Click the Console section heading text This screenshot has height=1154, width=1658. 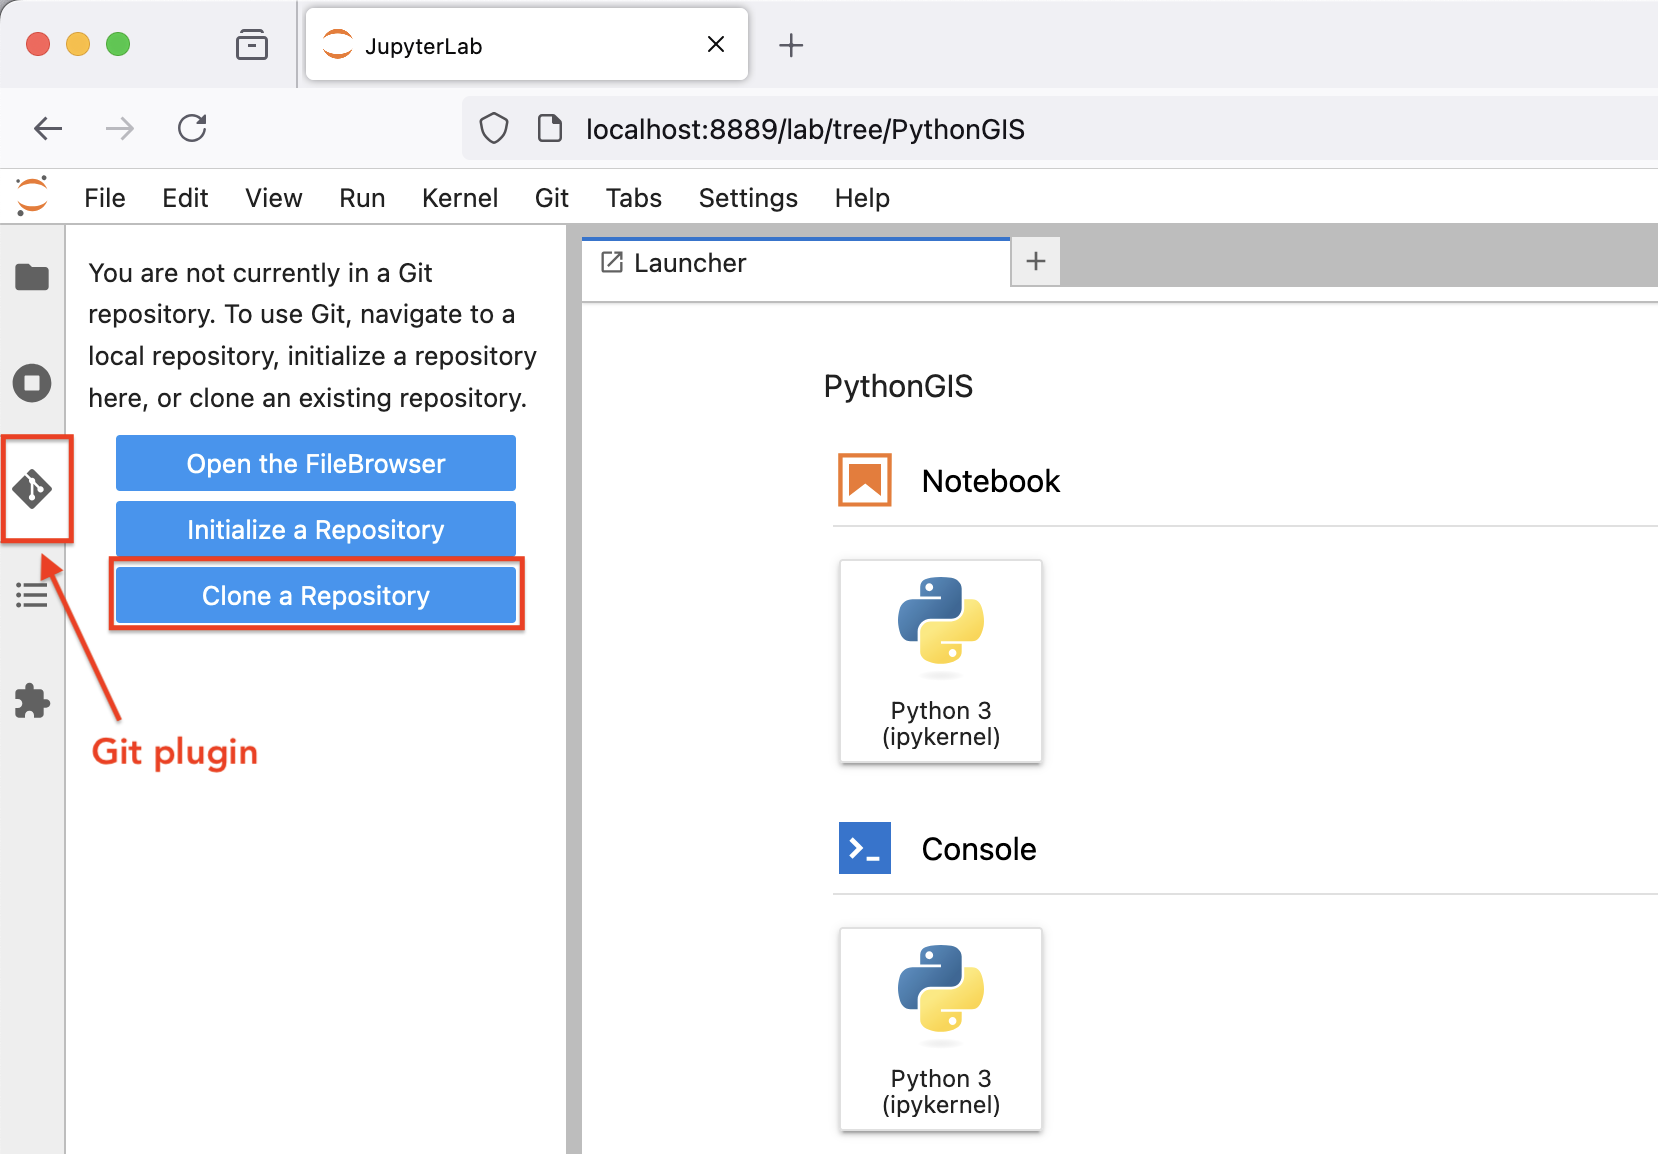tap(979, 849)
